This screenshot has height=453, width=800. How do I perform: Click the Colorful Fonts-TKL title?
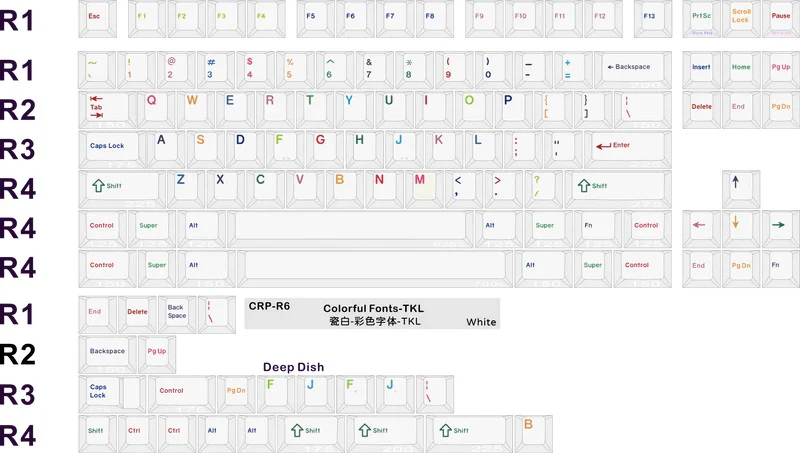point(373,309)
